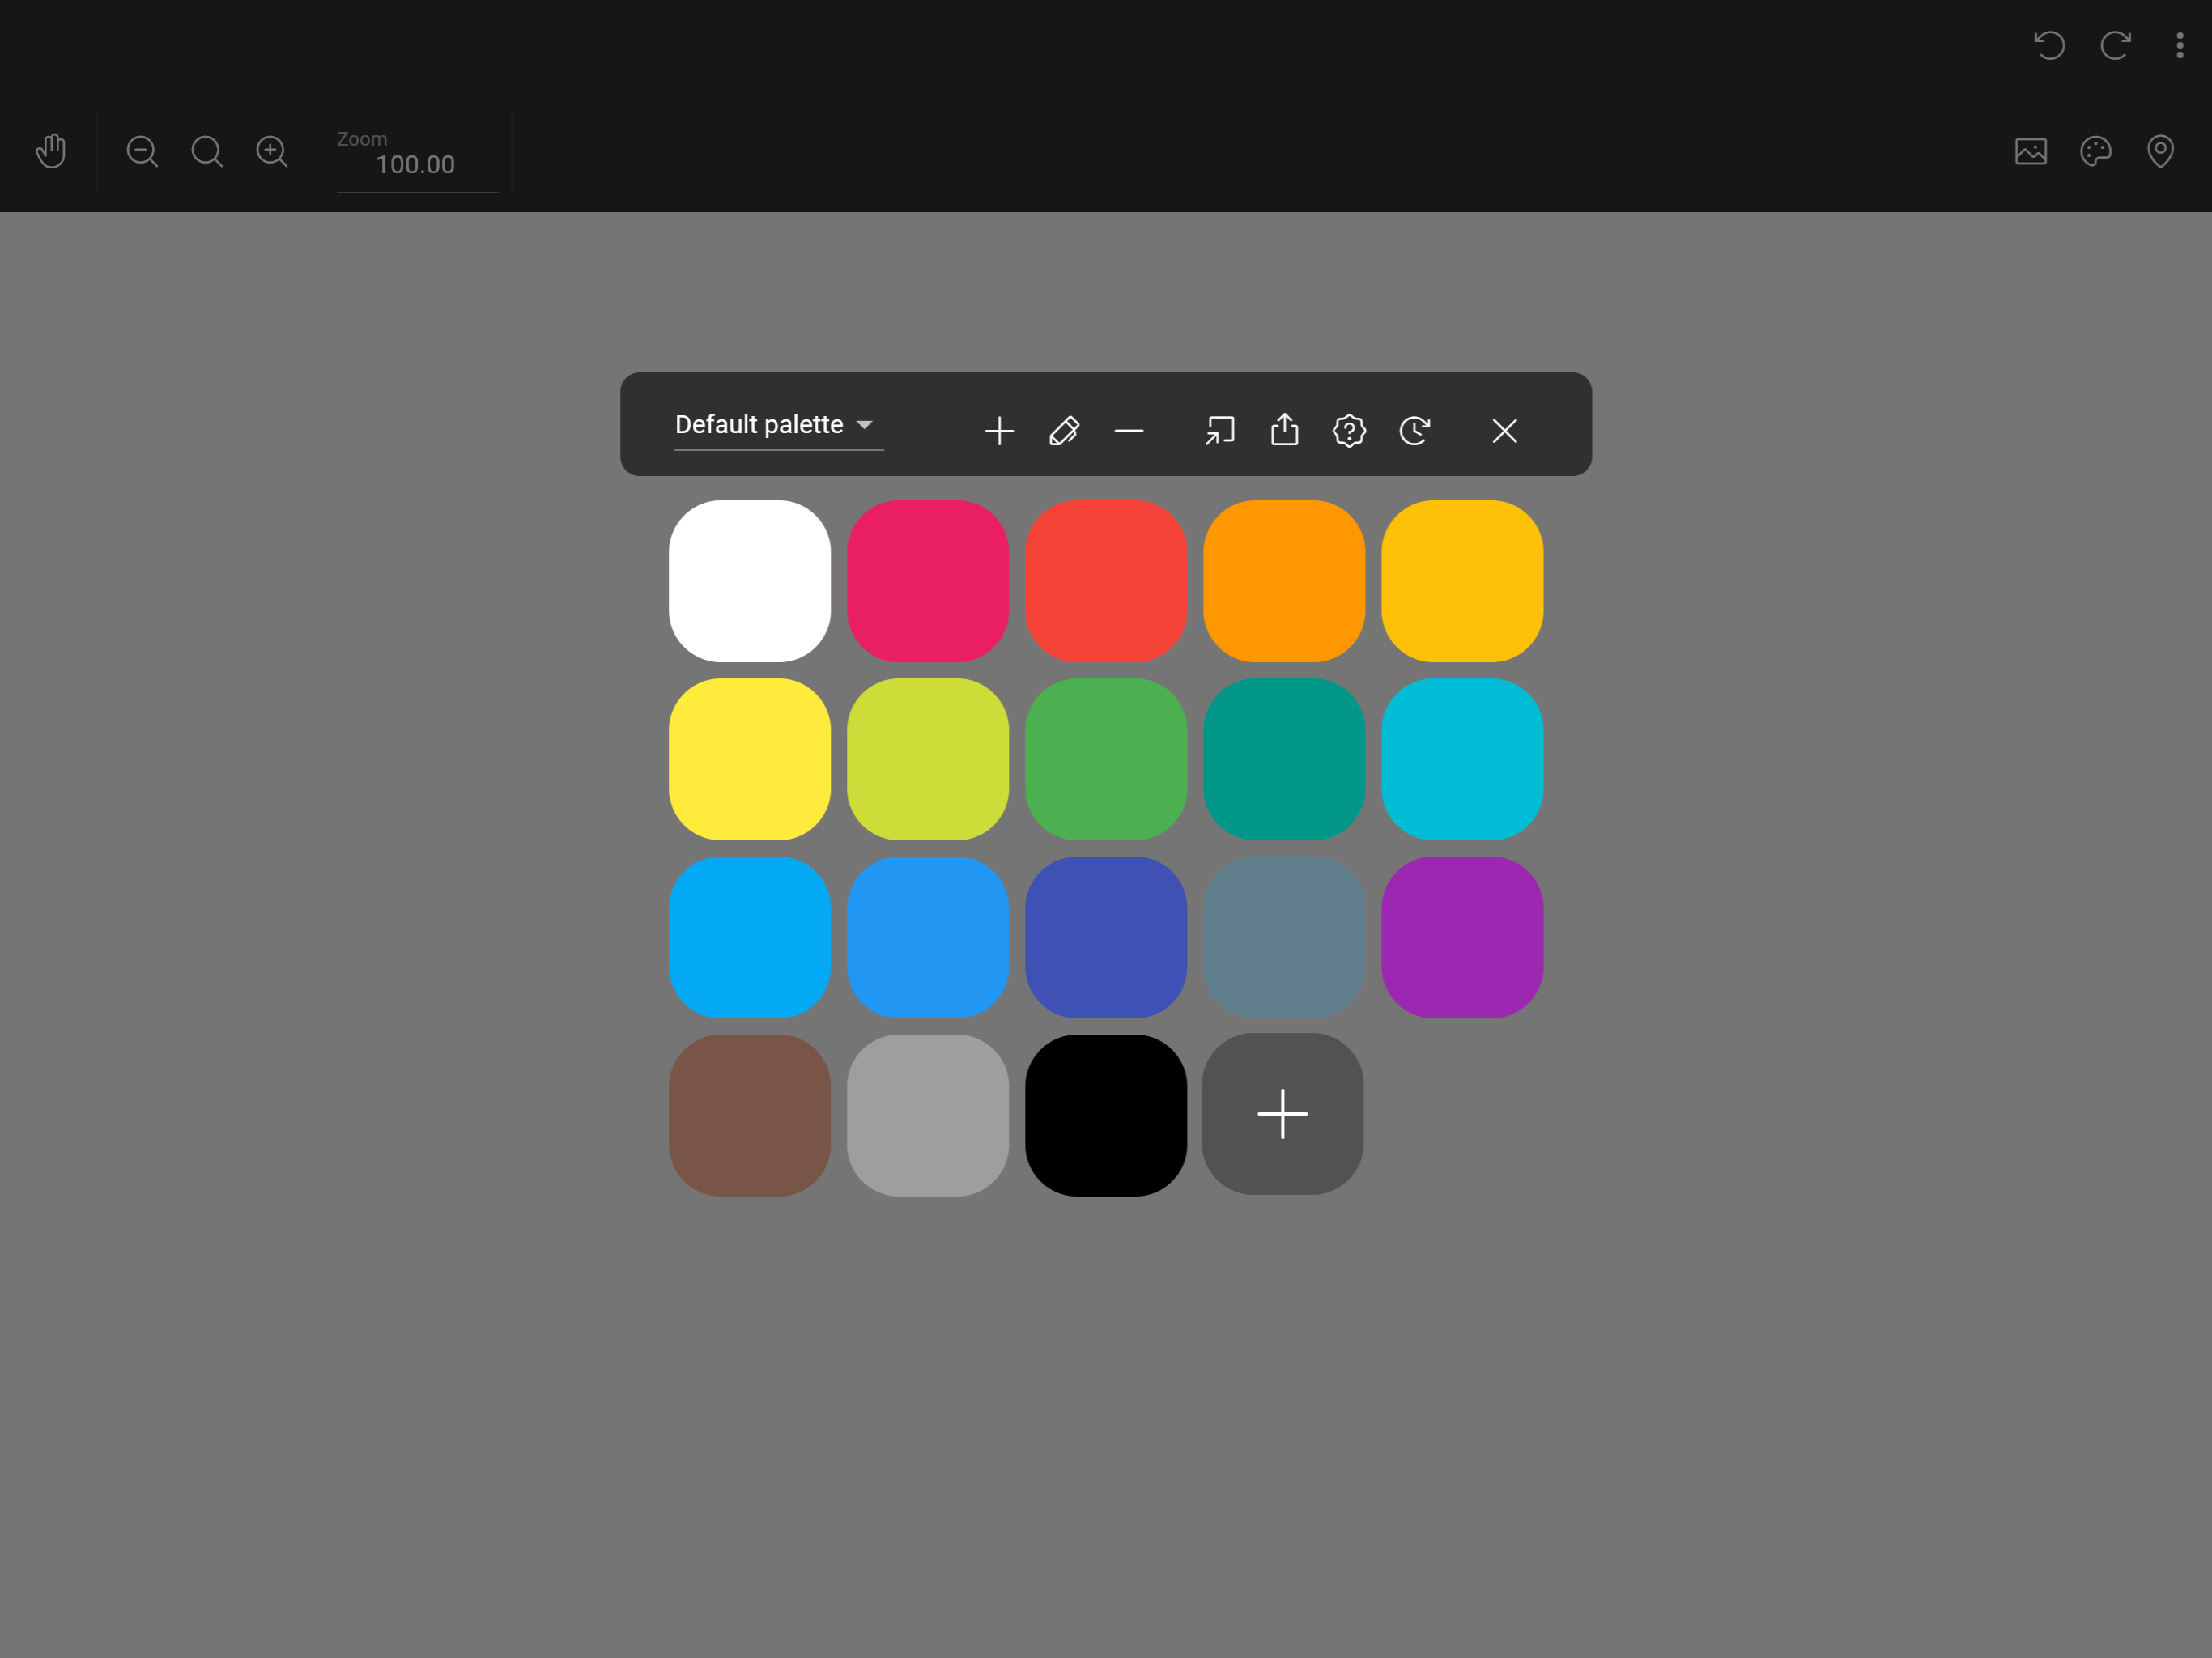Click the reset palette clock icon
The height and width of the screenshot is (1658, 2212).
(1414, 431)
